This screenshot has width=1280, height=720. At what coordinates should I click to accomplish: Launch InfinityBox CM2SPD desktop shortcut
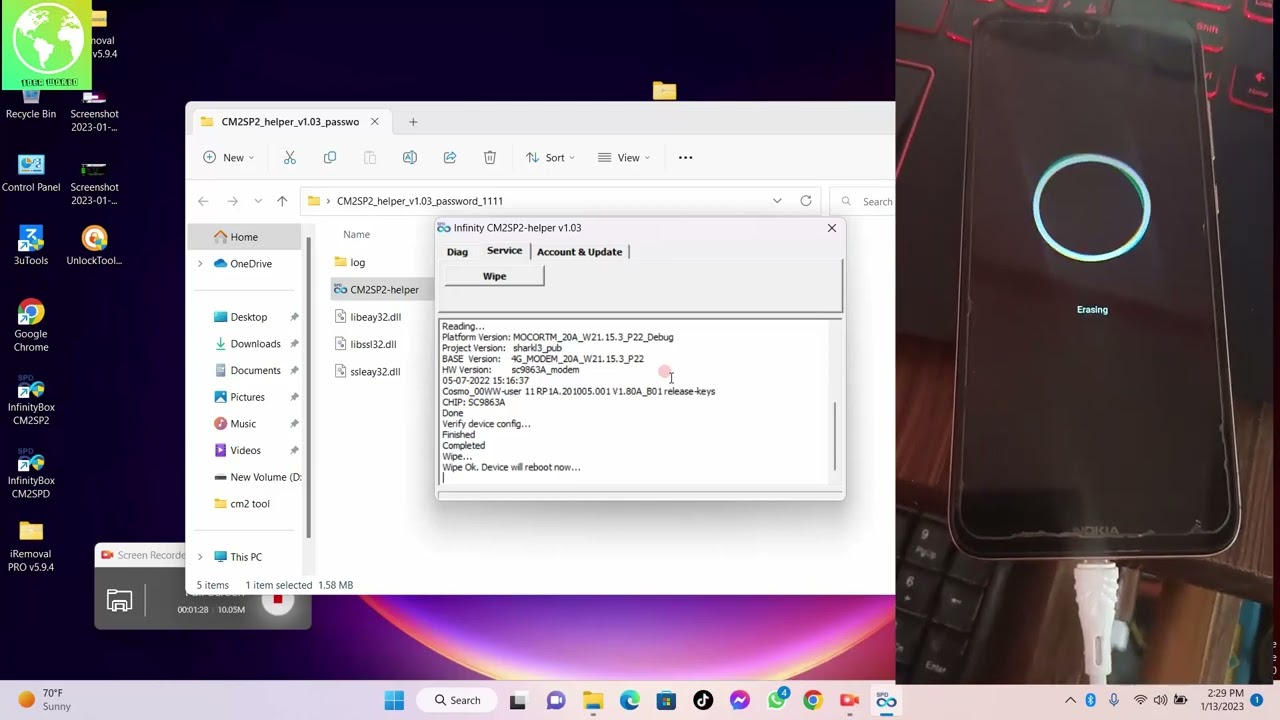(31, 473)
